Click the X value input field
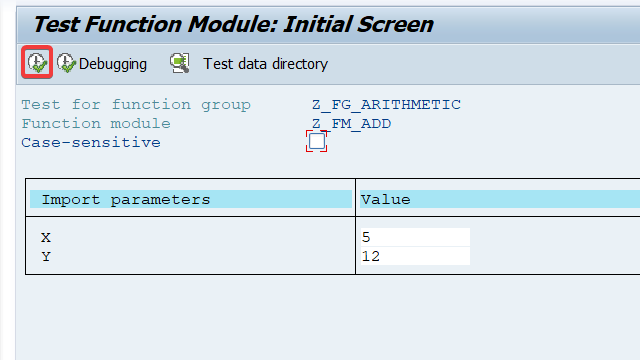Screen dimensions: 640x360 [415, 237]
